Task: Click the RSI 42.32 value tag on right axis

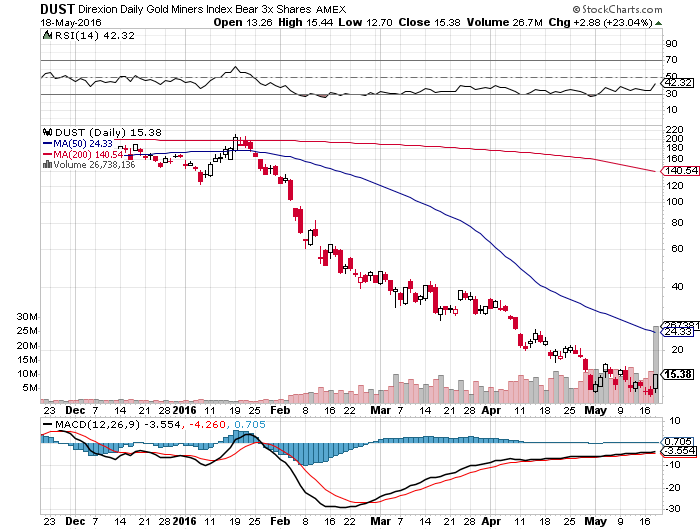Action: (x=679, y=83)
